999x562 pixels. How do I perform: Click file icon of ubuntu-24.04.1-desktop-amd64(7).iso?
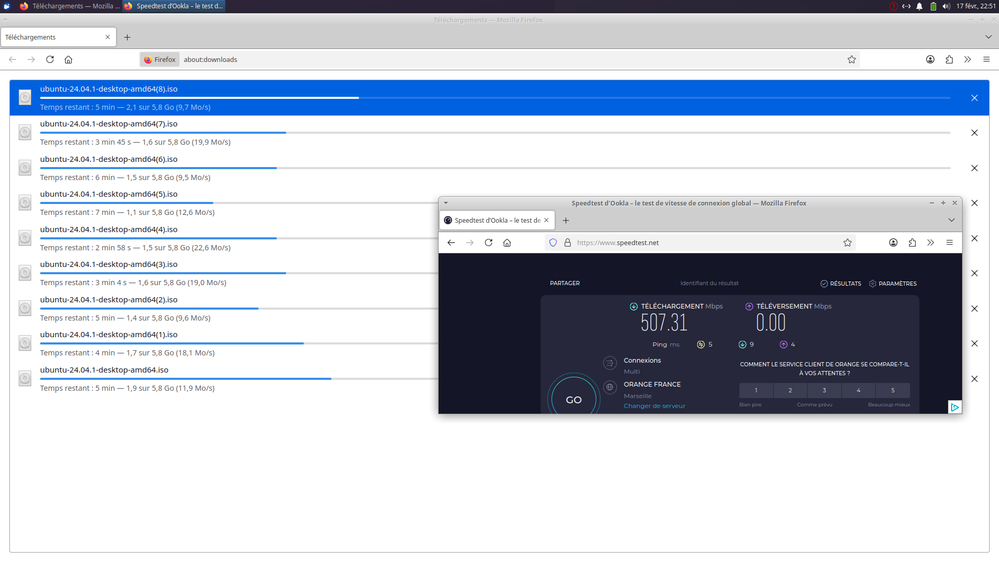(x=25, y=133)
